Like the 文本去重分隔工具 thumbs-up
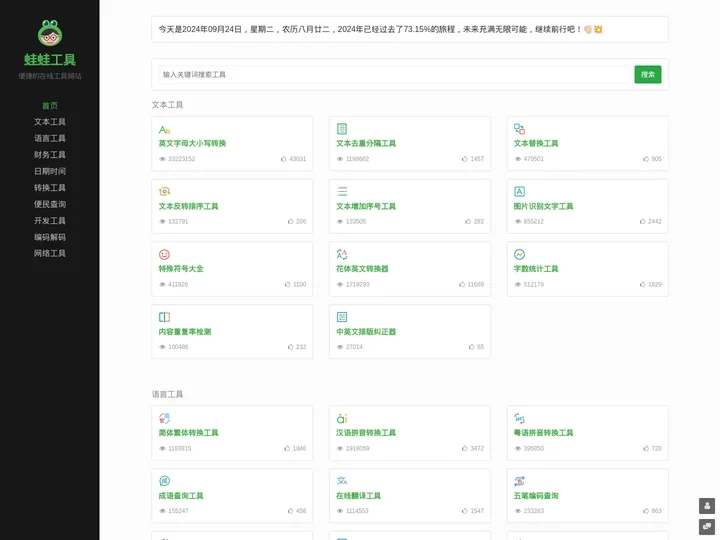Viewport: 720px width, 540px height. tap(464, 159)
